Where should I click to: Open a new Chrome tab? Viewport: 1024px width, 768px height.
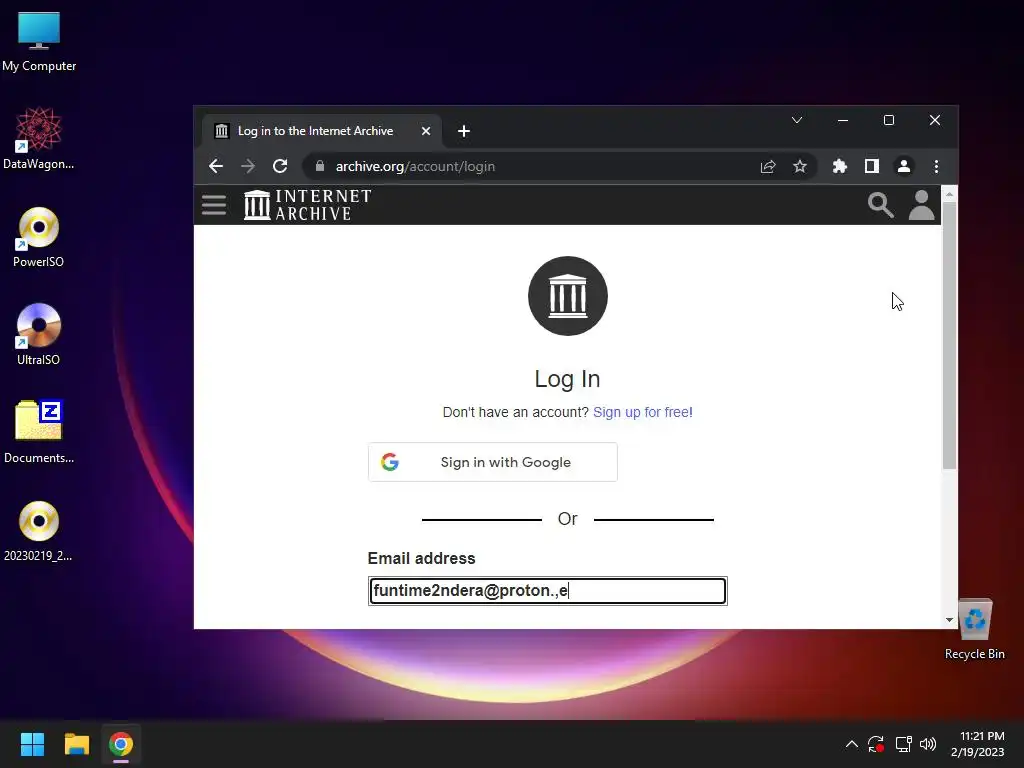pos(464,131)
